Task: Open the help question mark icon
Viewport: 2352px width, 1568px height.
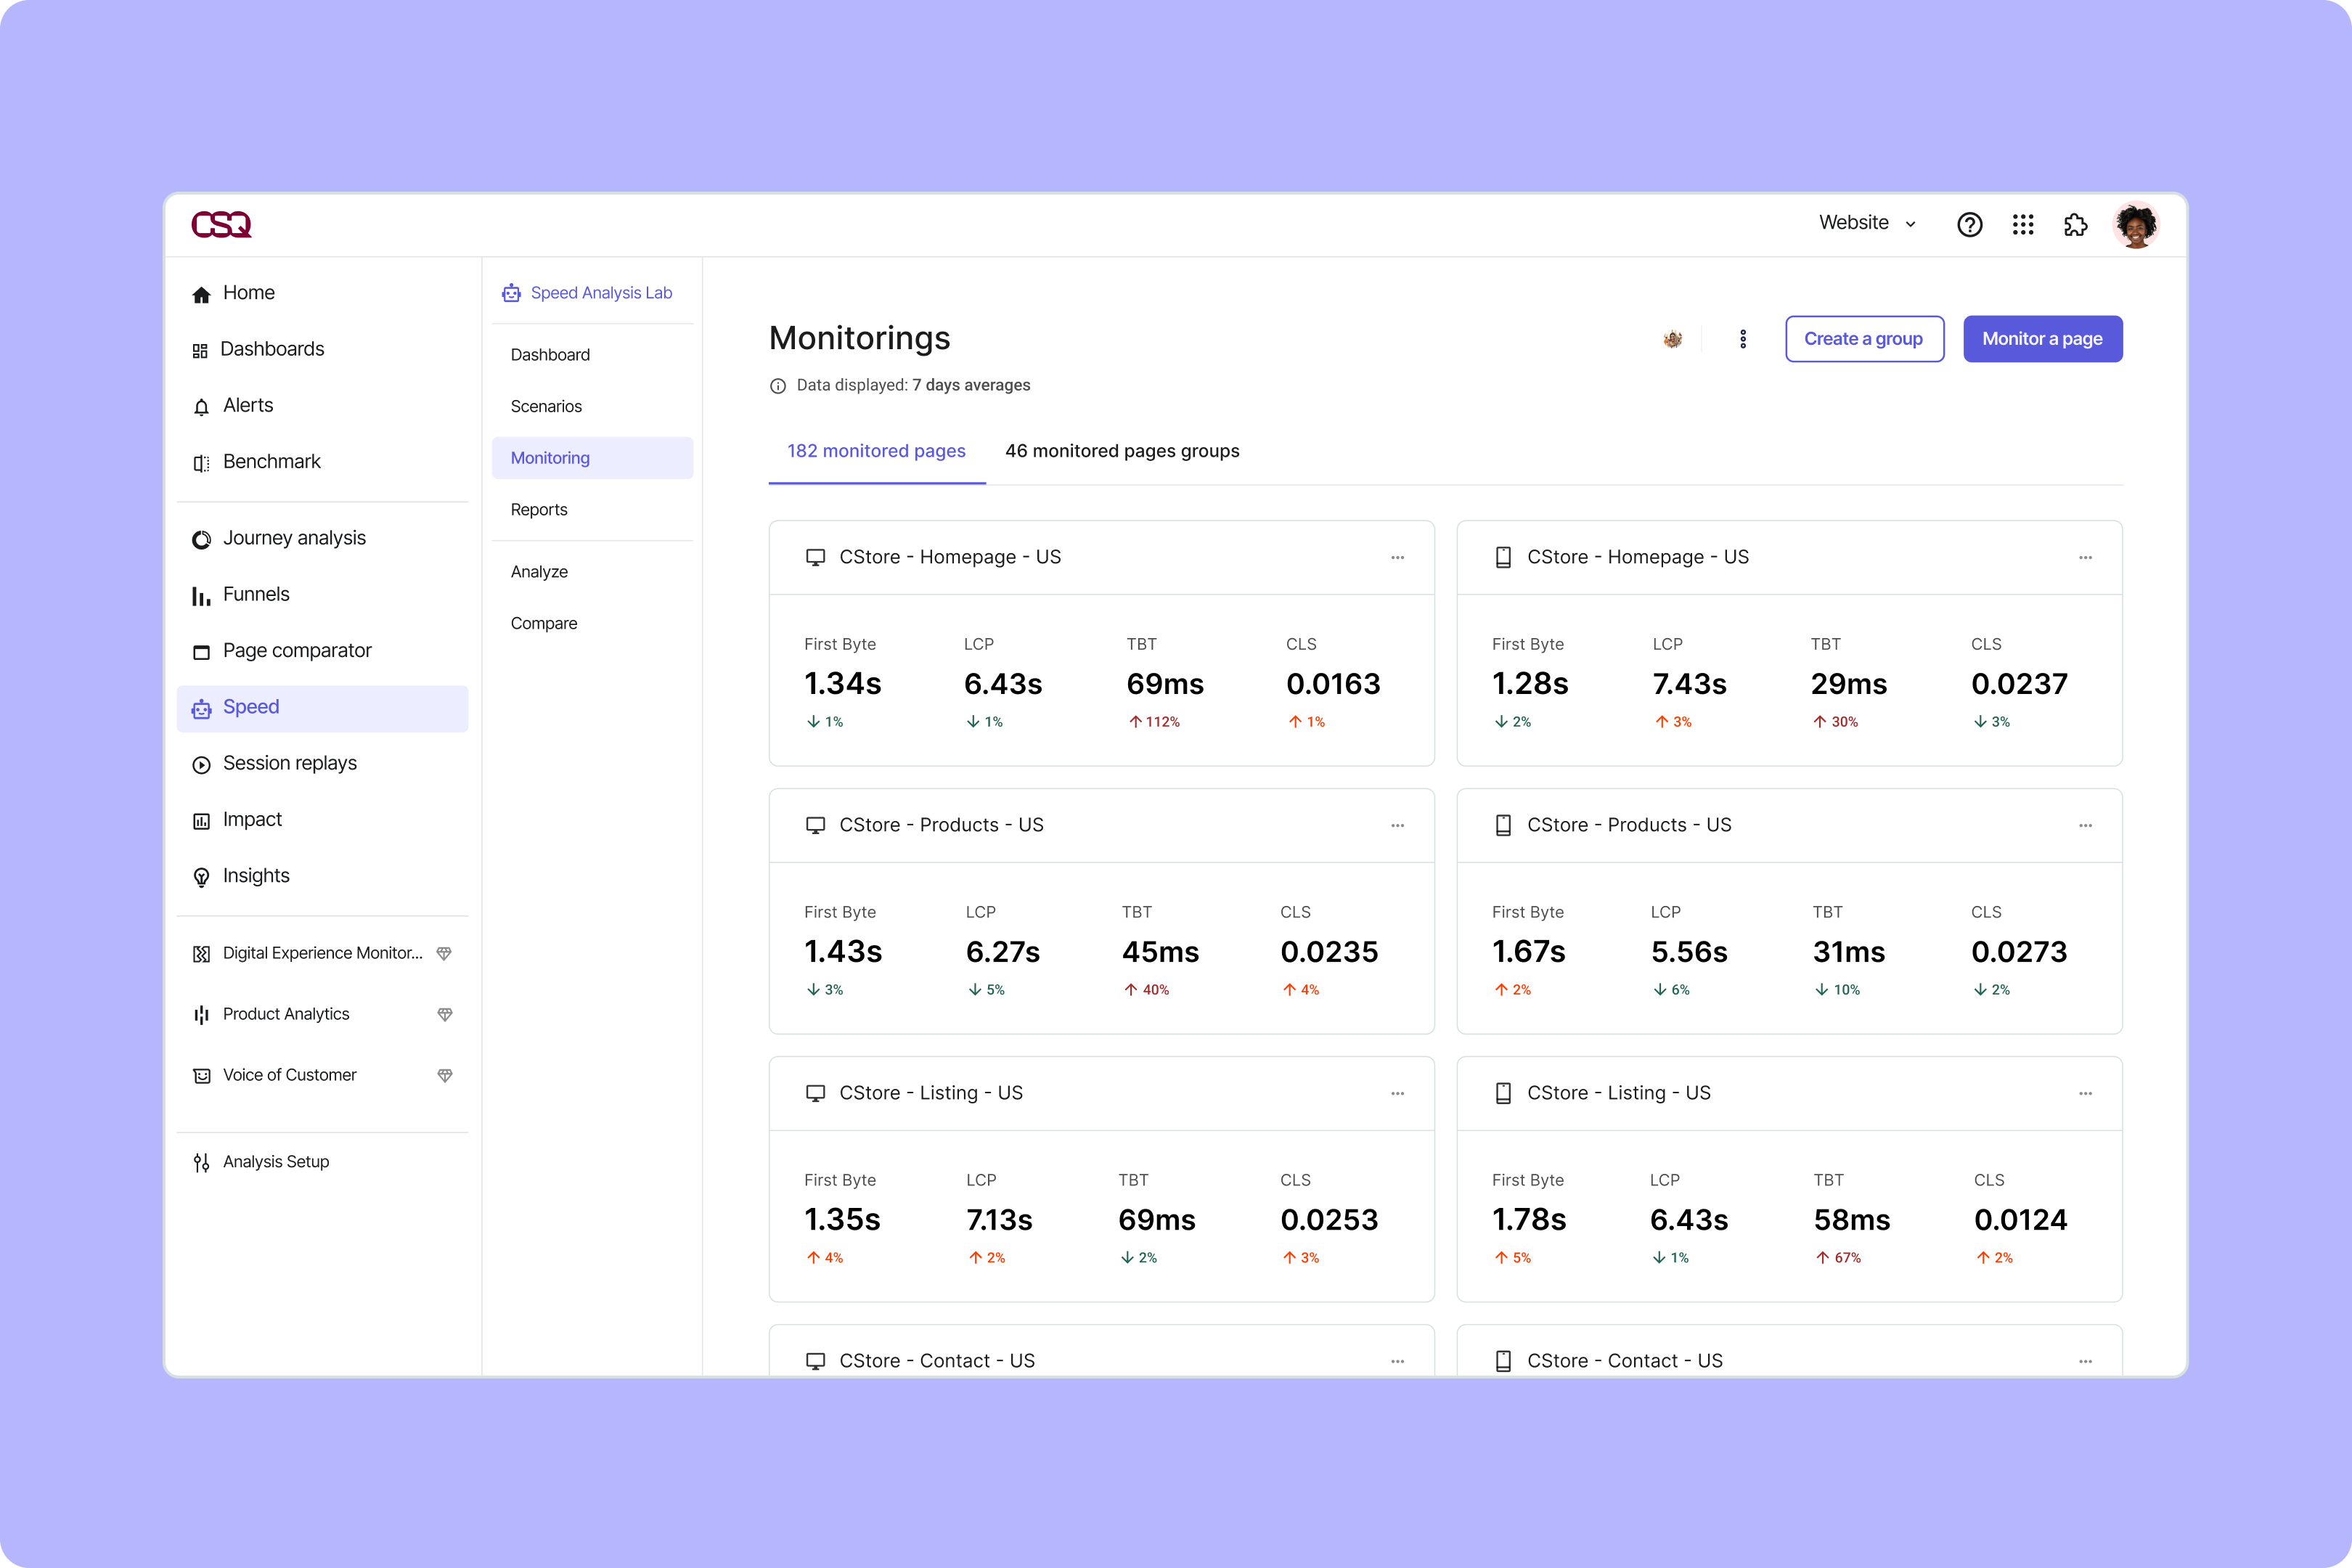Action: click(1969, 224)
